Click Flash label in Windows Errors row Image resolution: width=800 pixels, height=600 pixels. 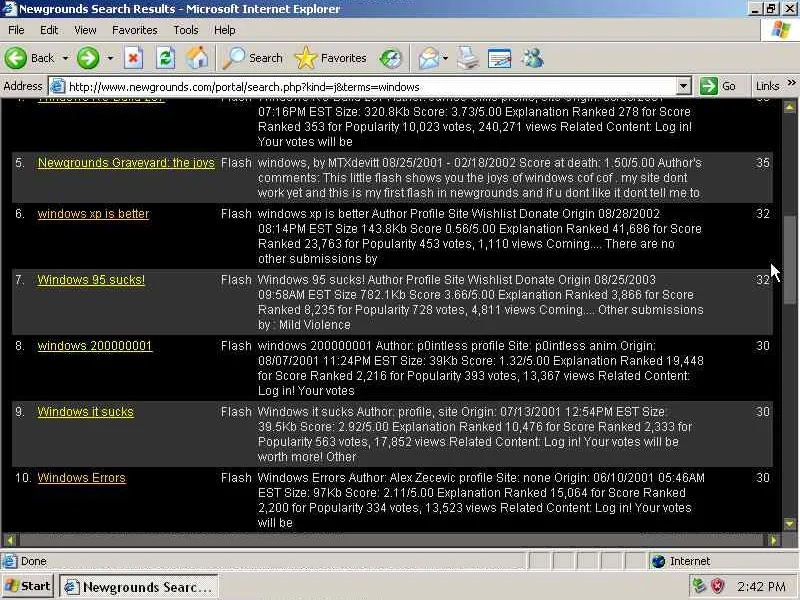[x=236, y=478]
